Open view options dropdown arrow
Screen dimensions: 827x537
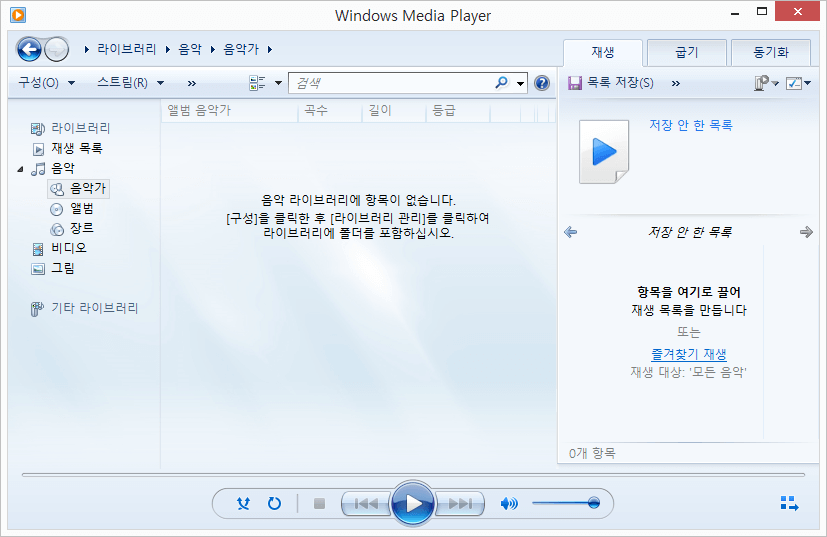[x=278, y=83]
